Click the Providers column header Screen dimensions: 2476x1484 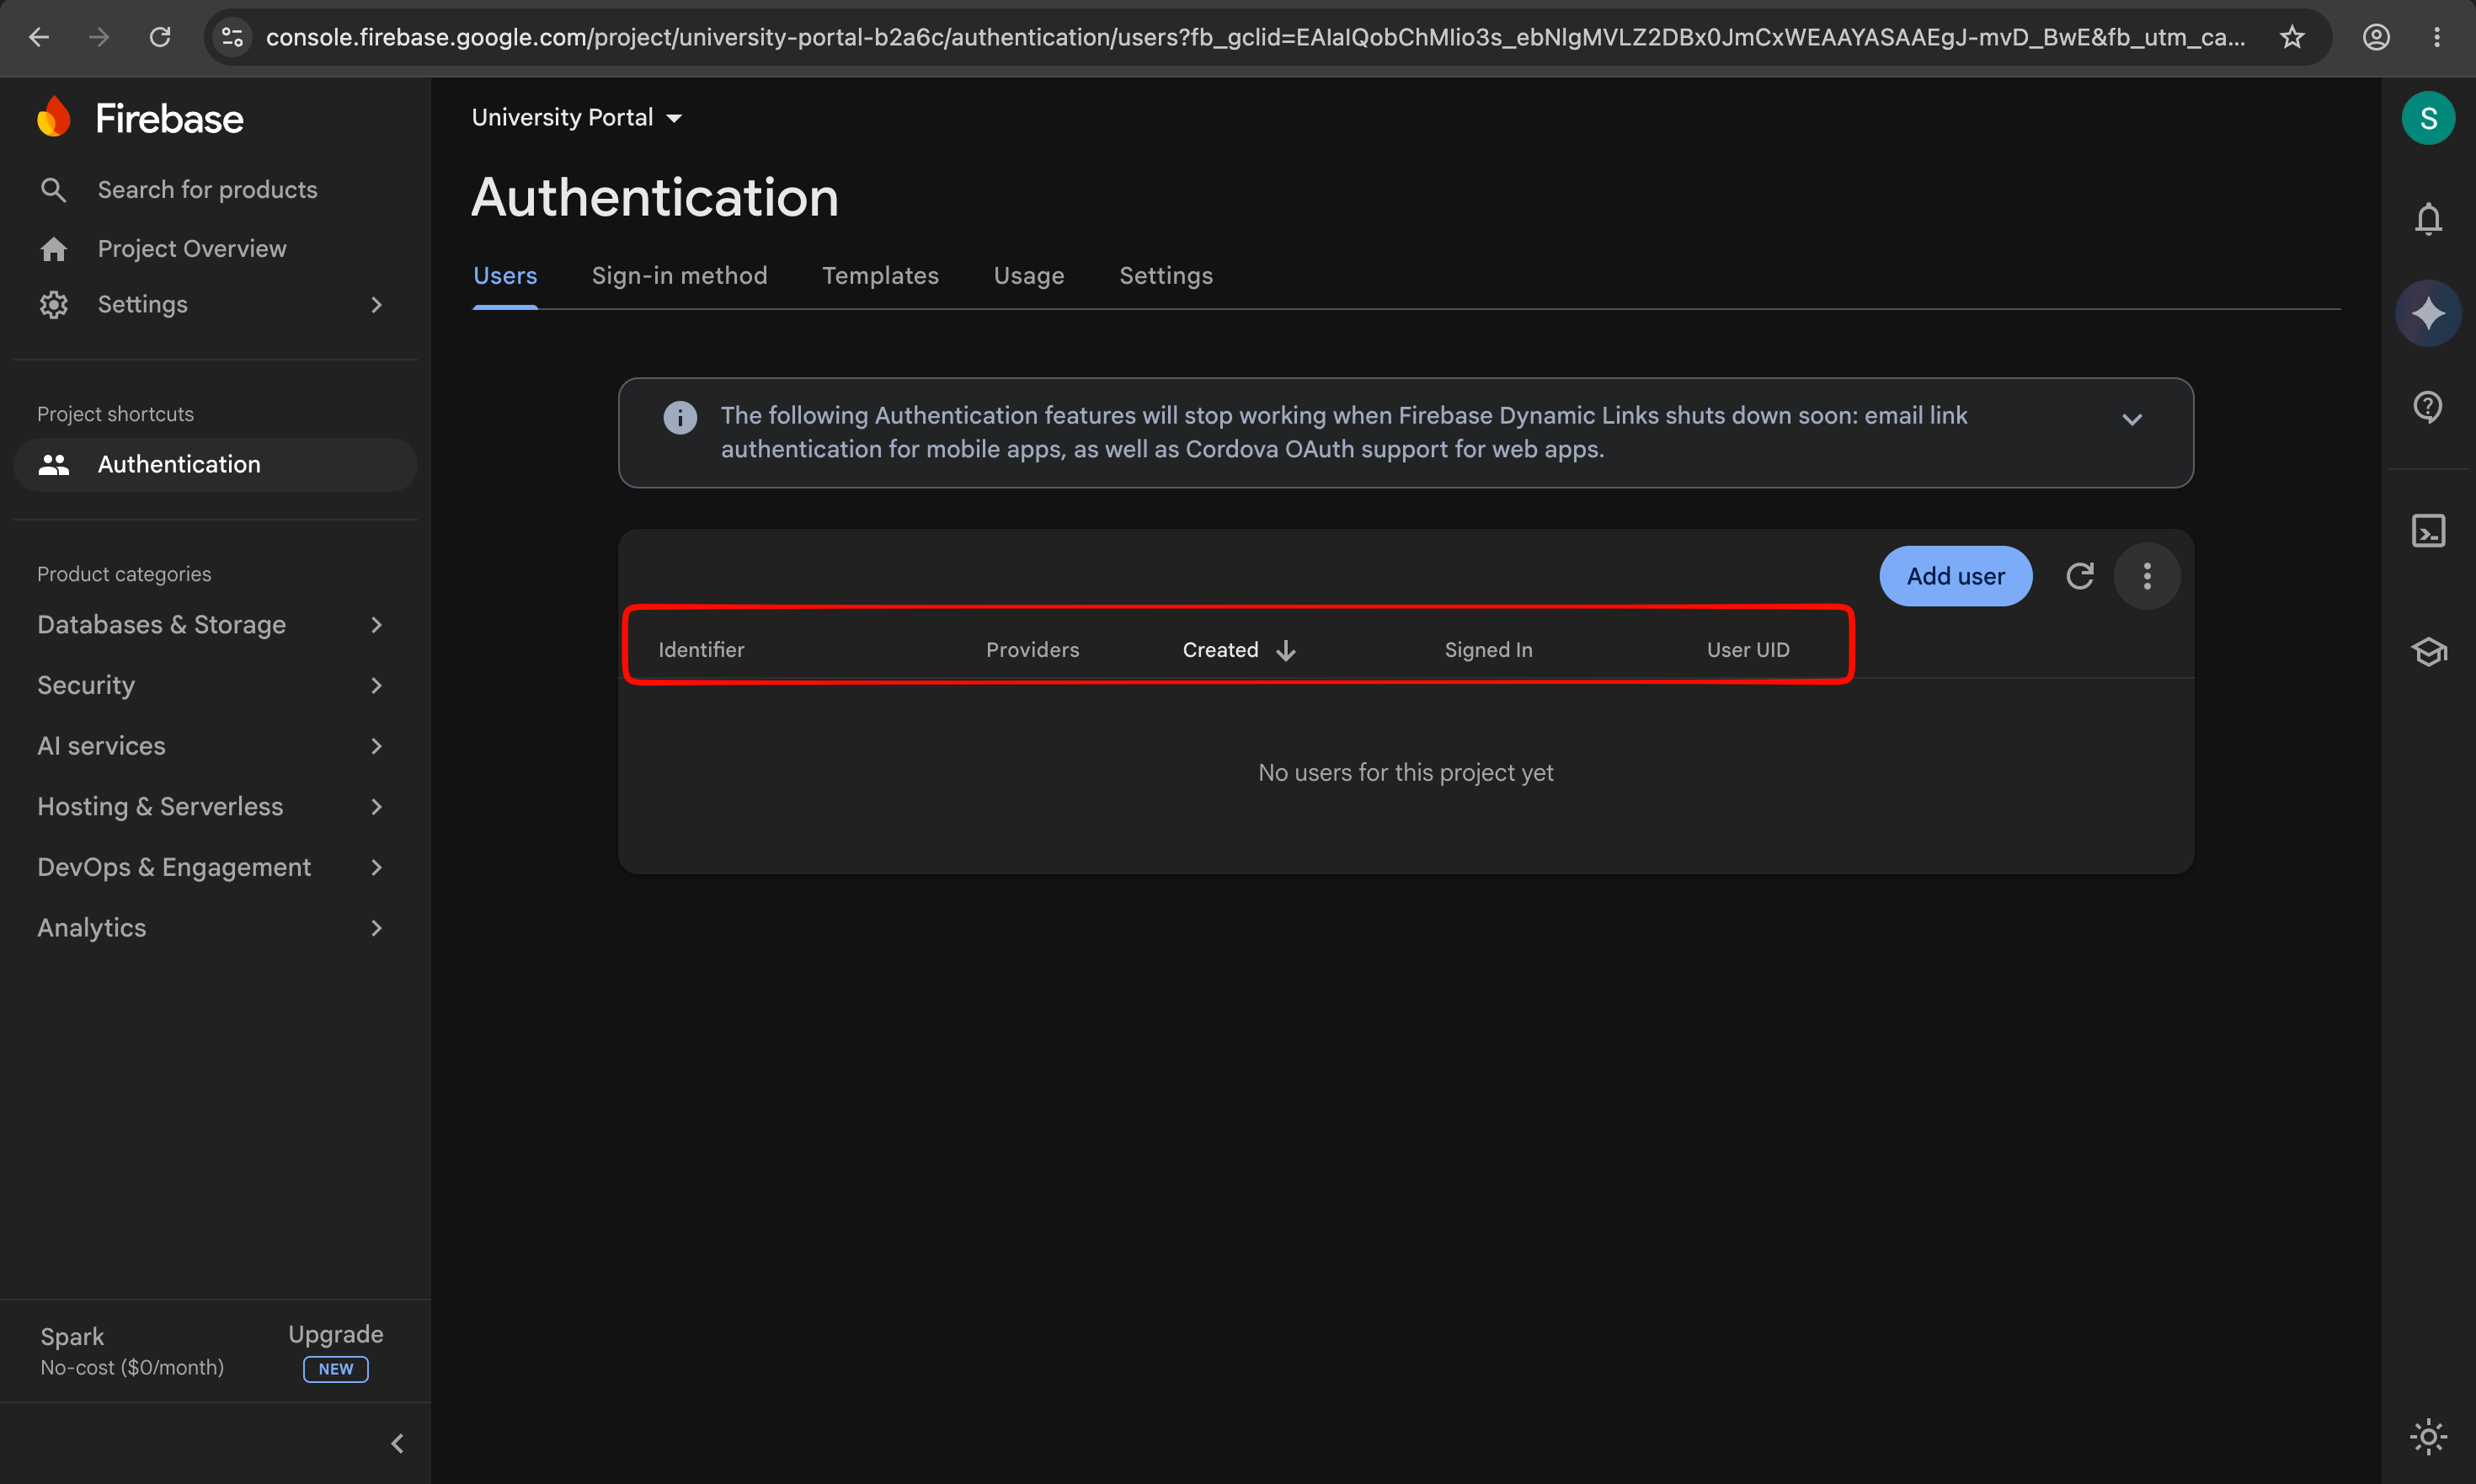click(x=1032, y=650)
